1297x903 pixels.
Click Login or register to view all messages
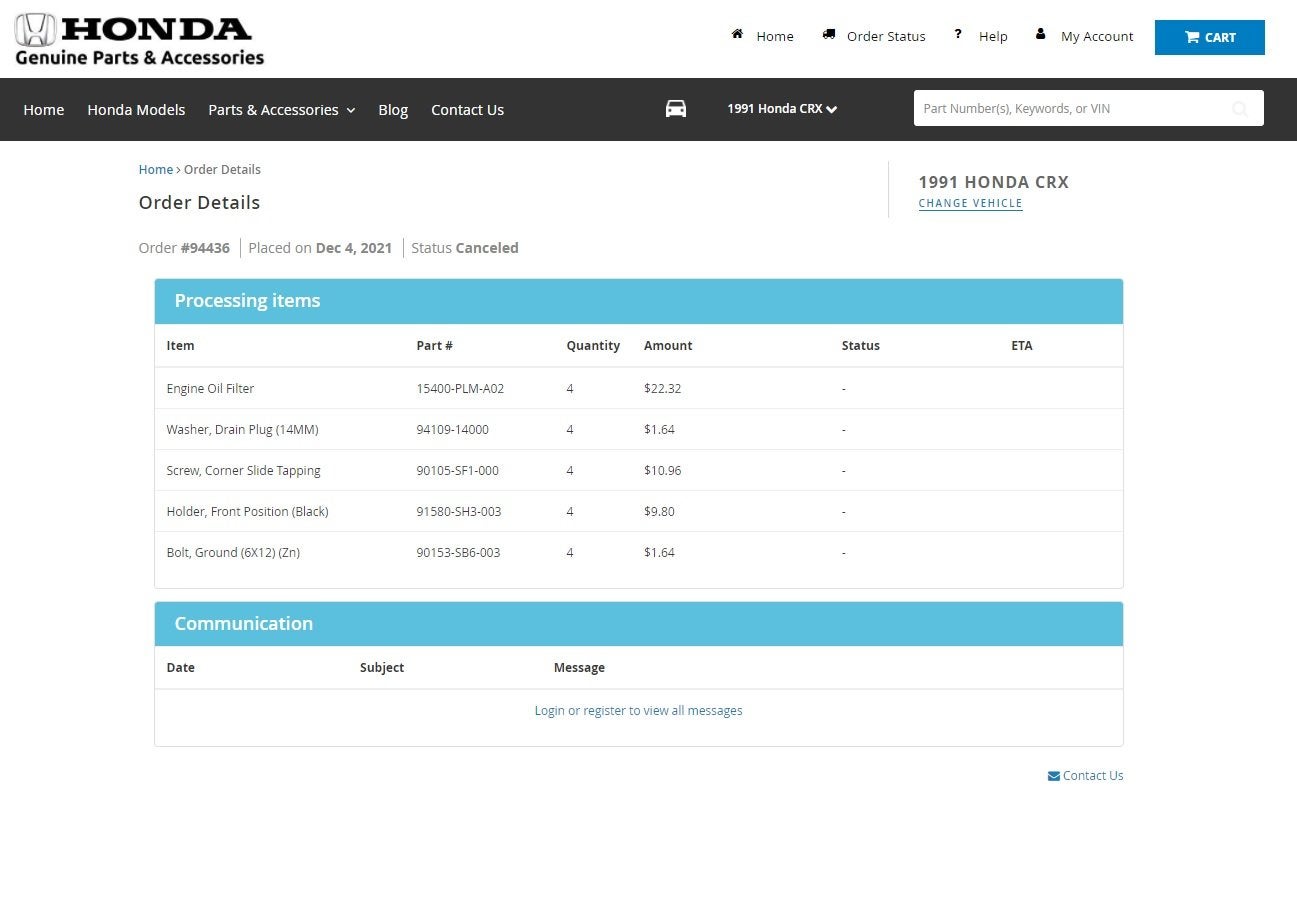point(638,711)
